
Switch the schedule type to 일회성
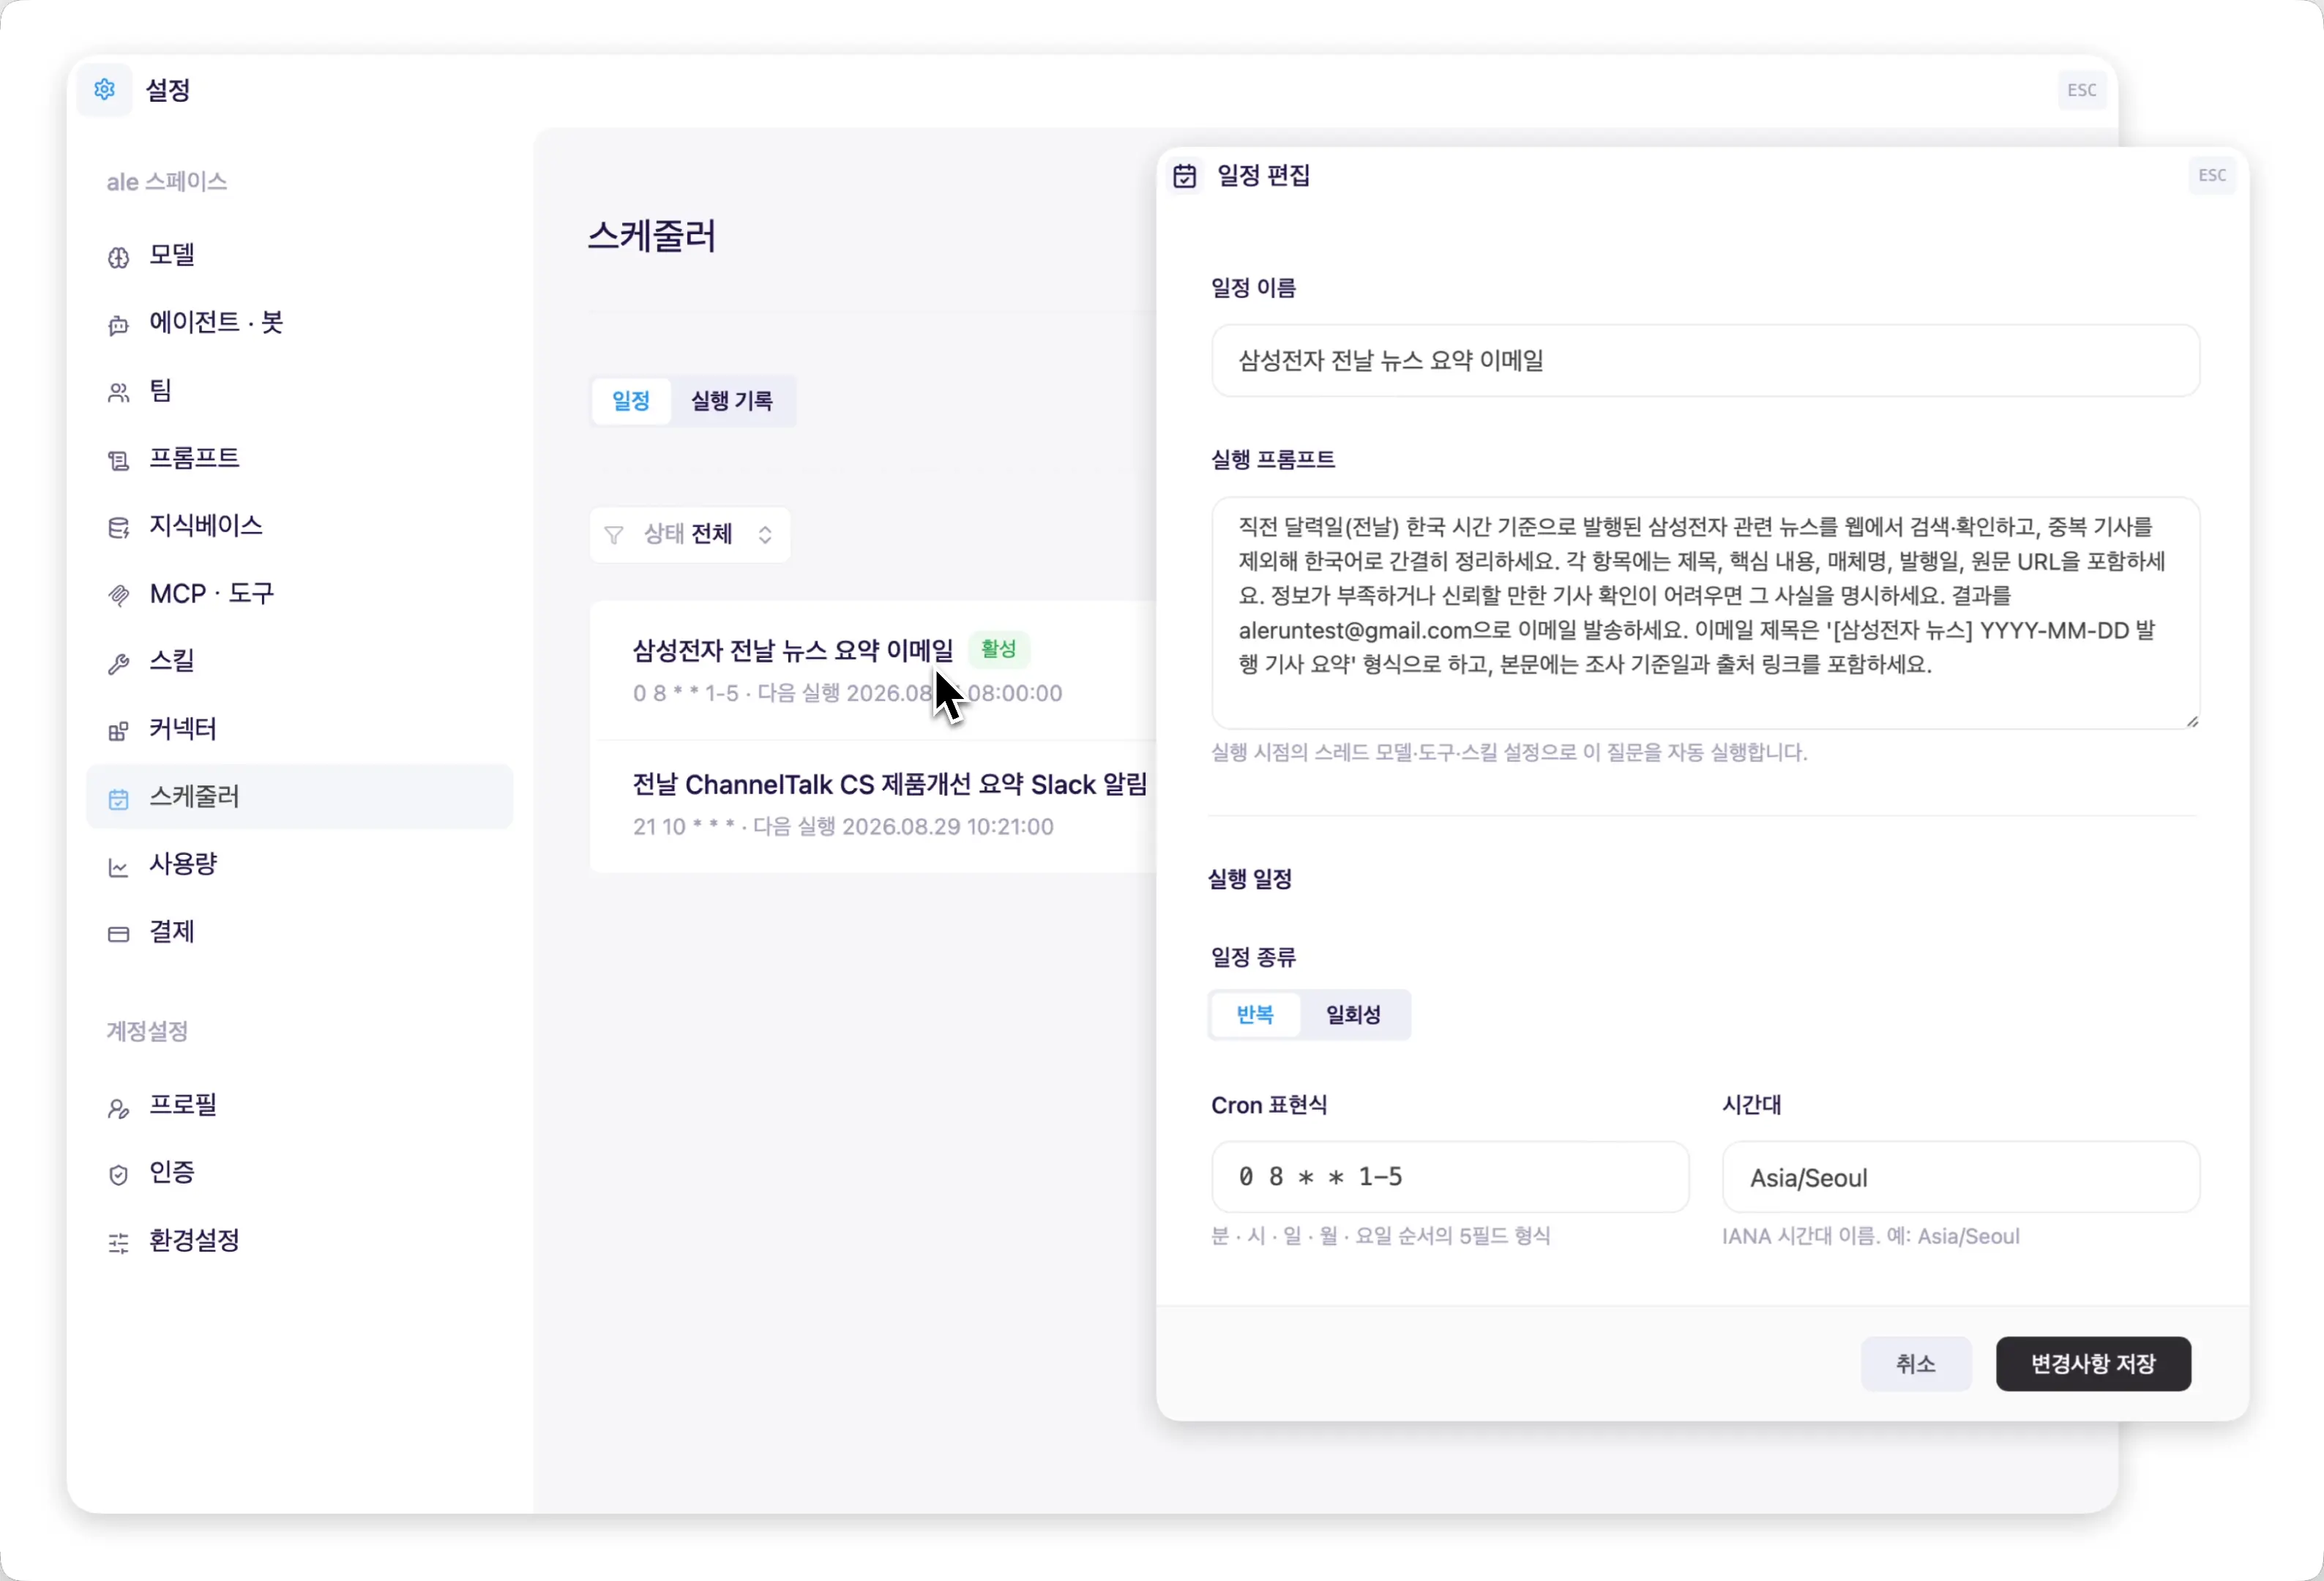click(x=1353, y=1014)
